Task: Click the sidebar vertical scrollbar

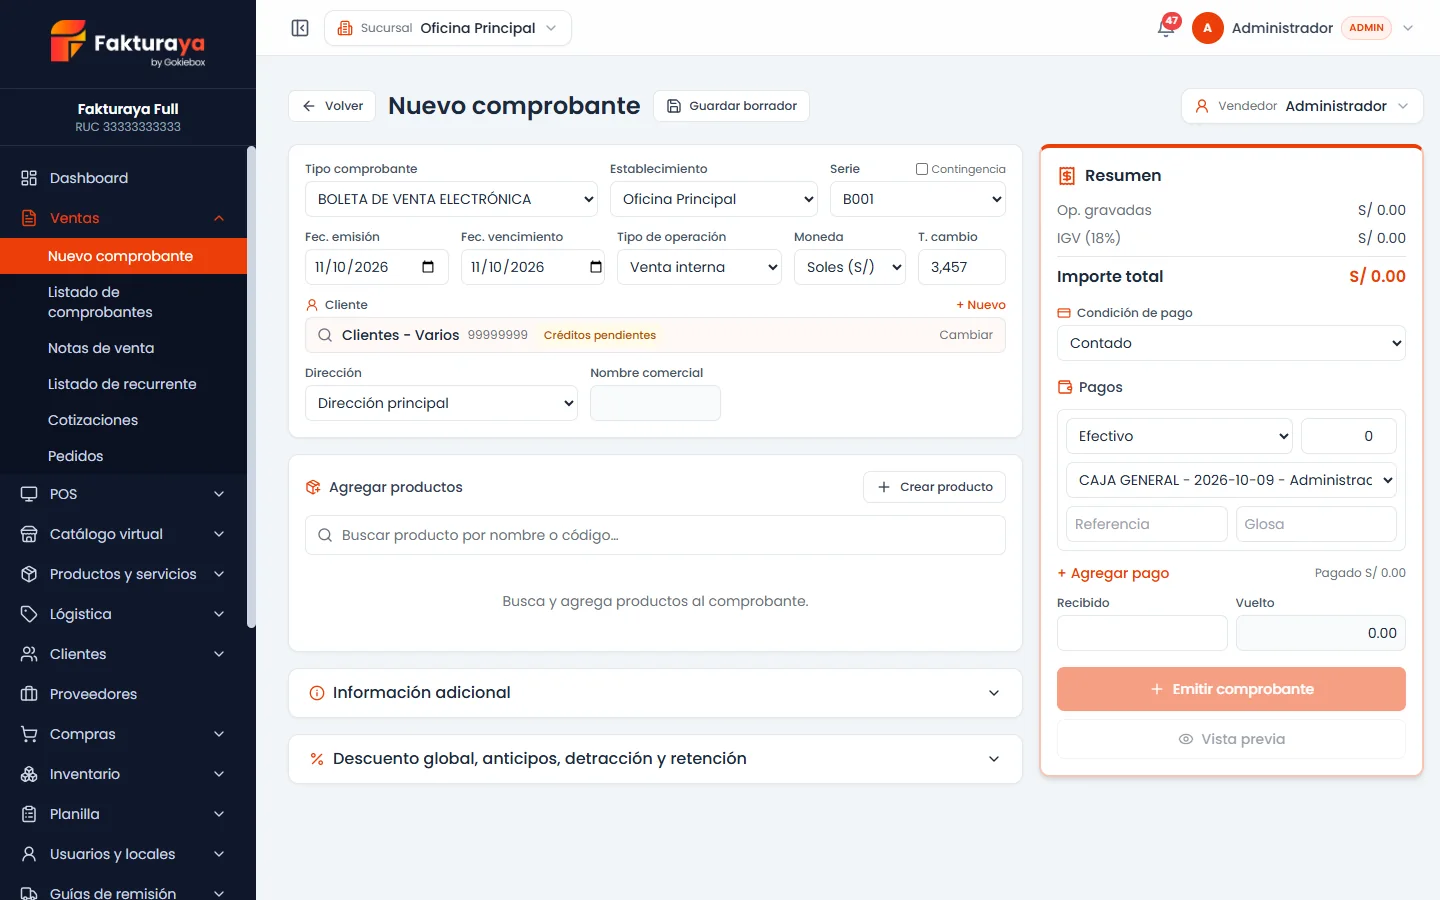Action: click(251, 388)
